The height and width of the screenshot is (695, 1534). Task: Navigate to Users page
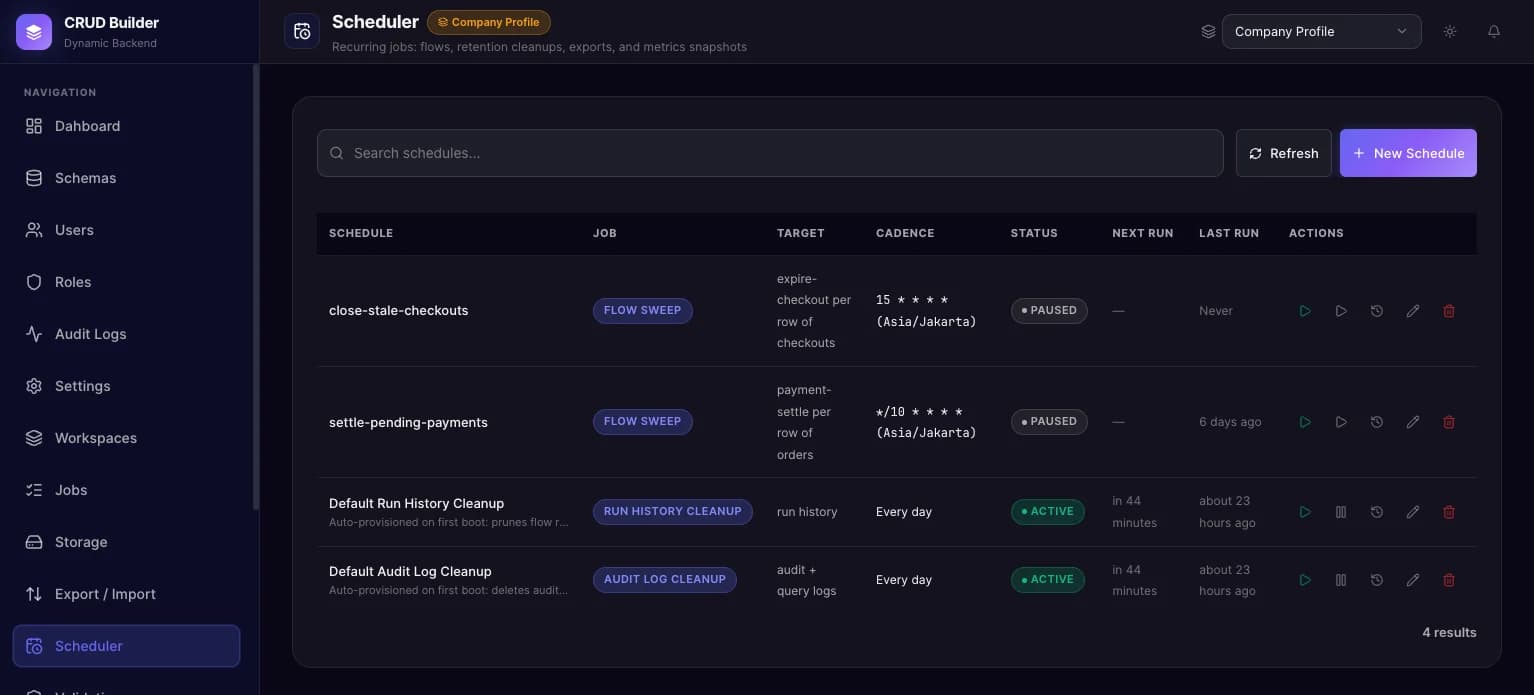pos(126,230)
